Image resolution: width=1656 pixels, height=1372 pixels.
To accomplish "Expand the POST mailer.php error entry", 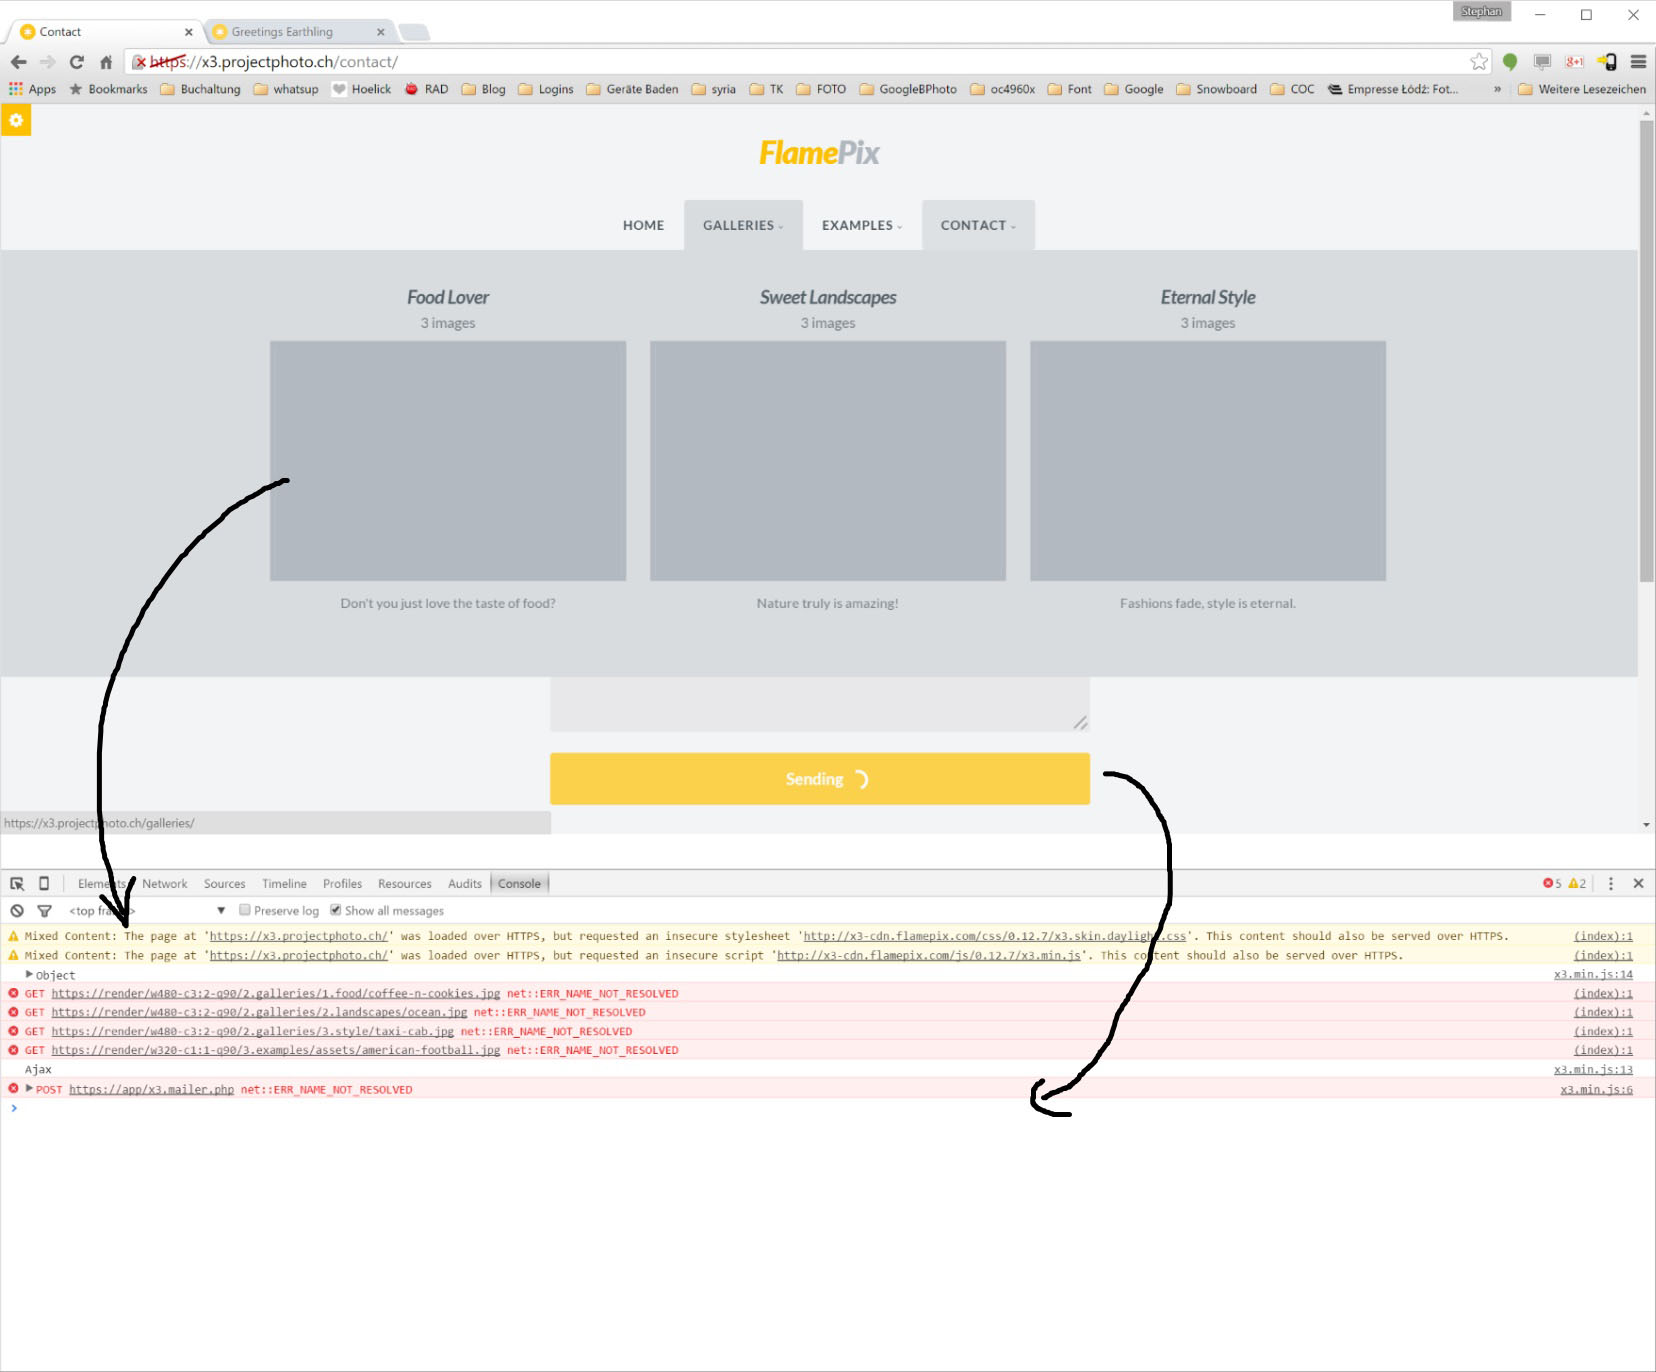I will pyautogui.click(x=30, y=1089).
